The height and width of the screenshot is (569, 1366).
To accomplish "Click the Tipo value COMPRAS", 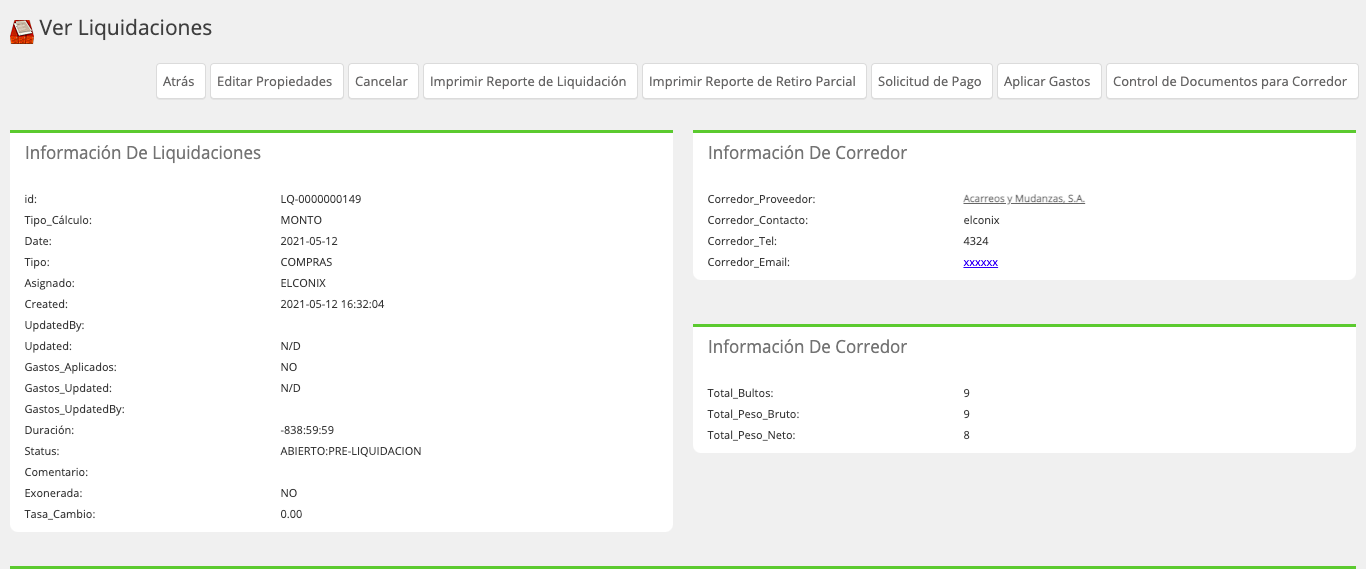I will click(x=306, y=262).
